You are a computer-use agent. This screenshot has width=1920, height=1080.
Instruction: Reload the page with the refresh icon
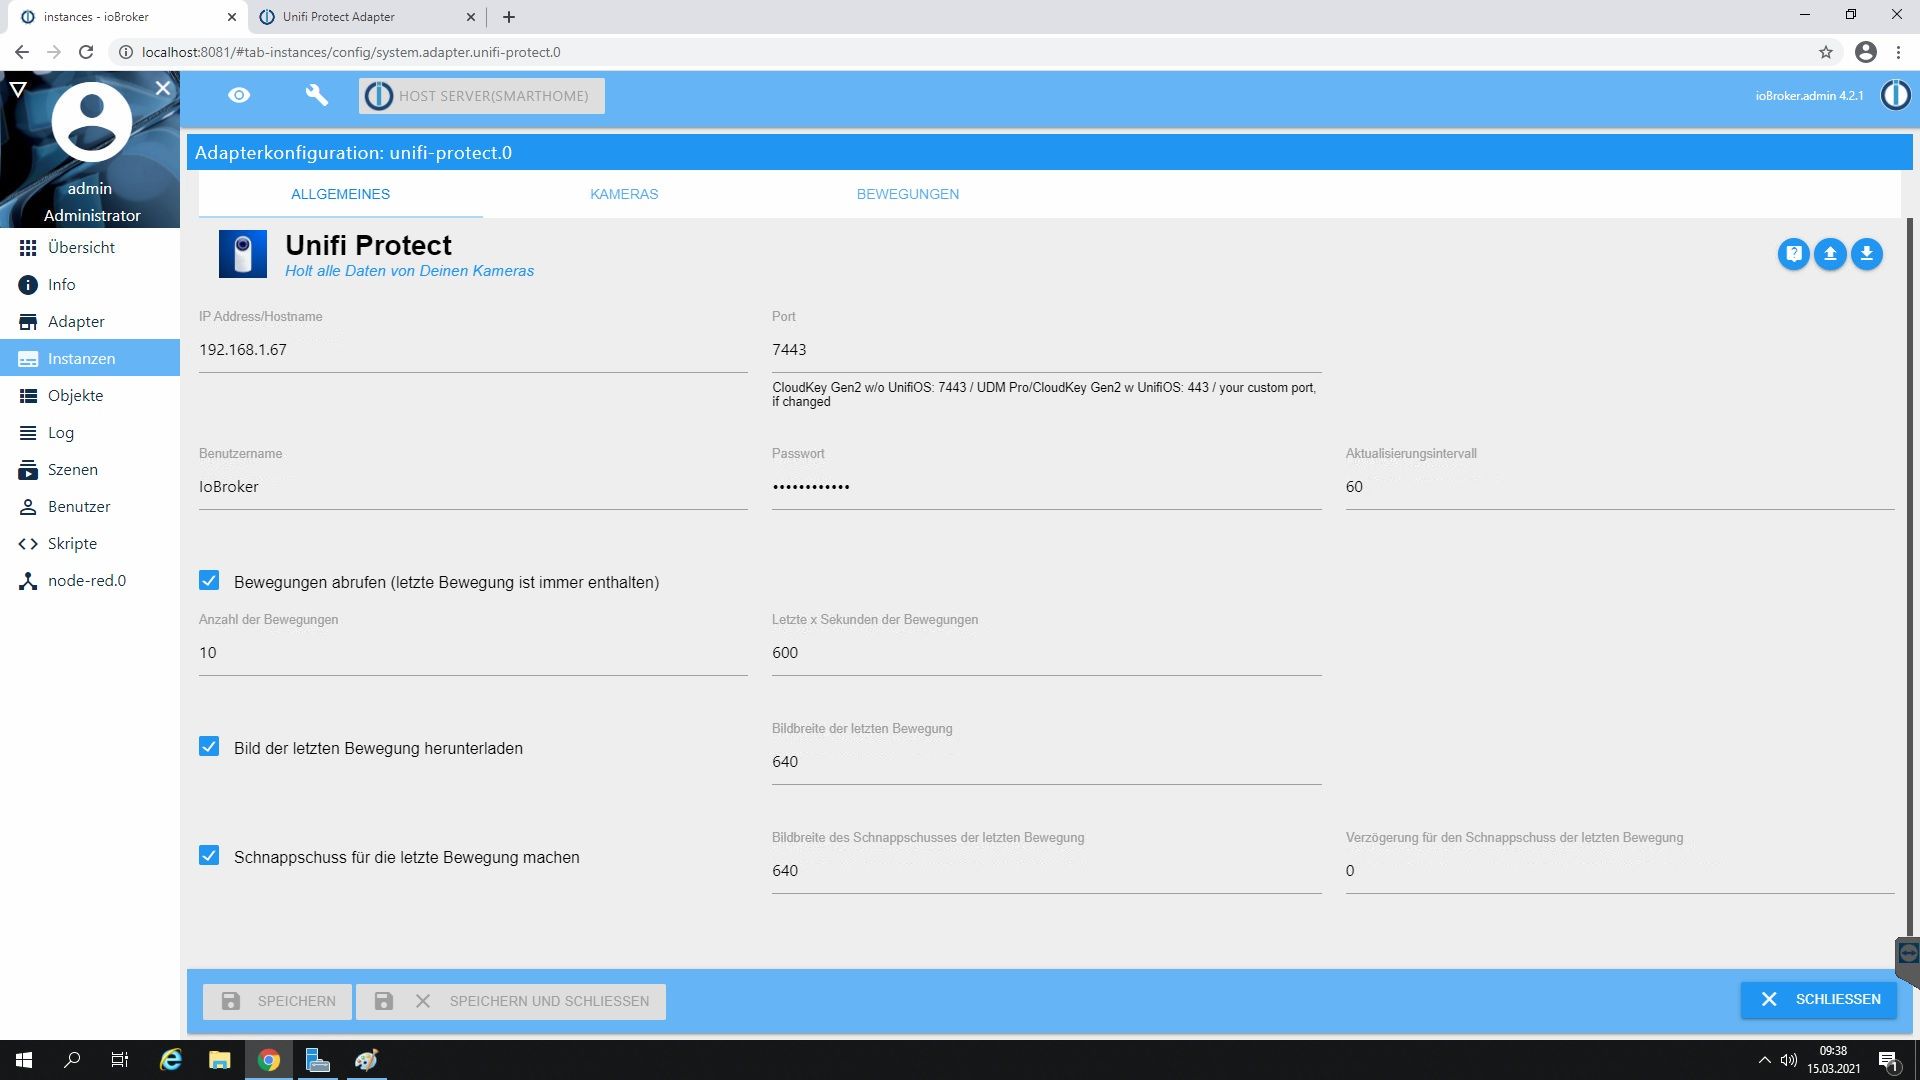pyautogui.click(x=86, y=52)
